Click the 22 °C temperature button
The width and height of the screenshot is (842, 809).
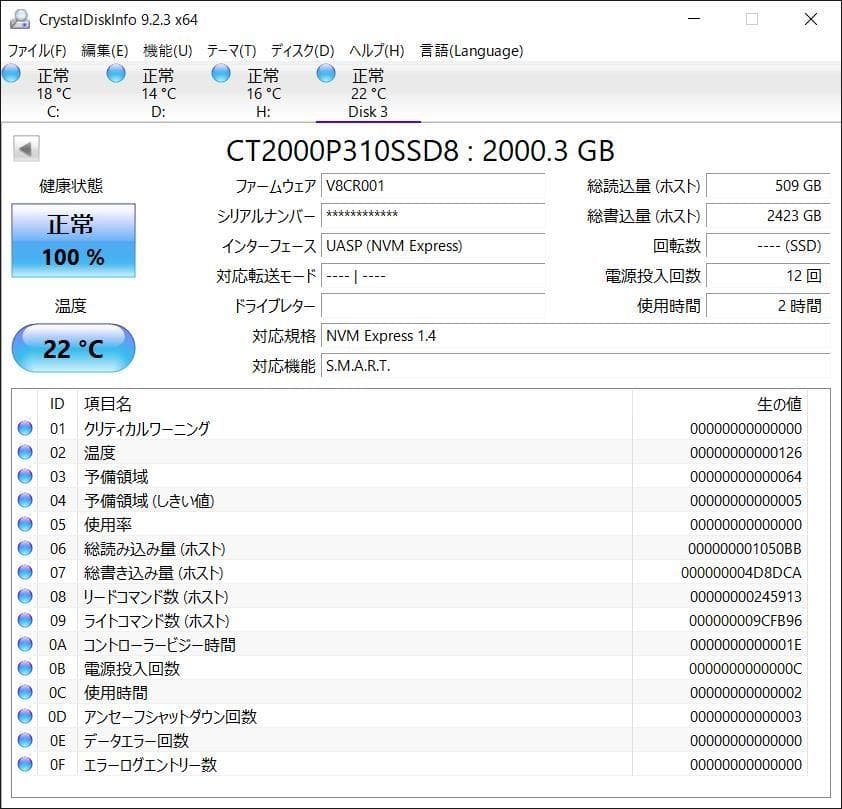click(74, 348)
